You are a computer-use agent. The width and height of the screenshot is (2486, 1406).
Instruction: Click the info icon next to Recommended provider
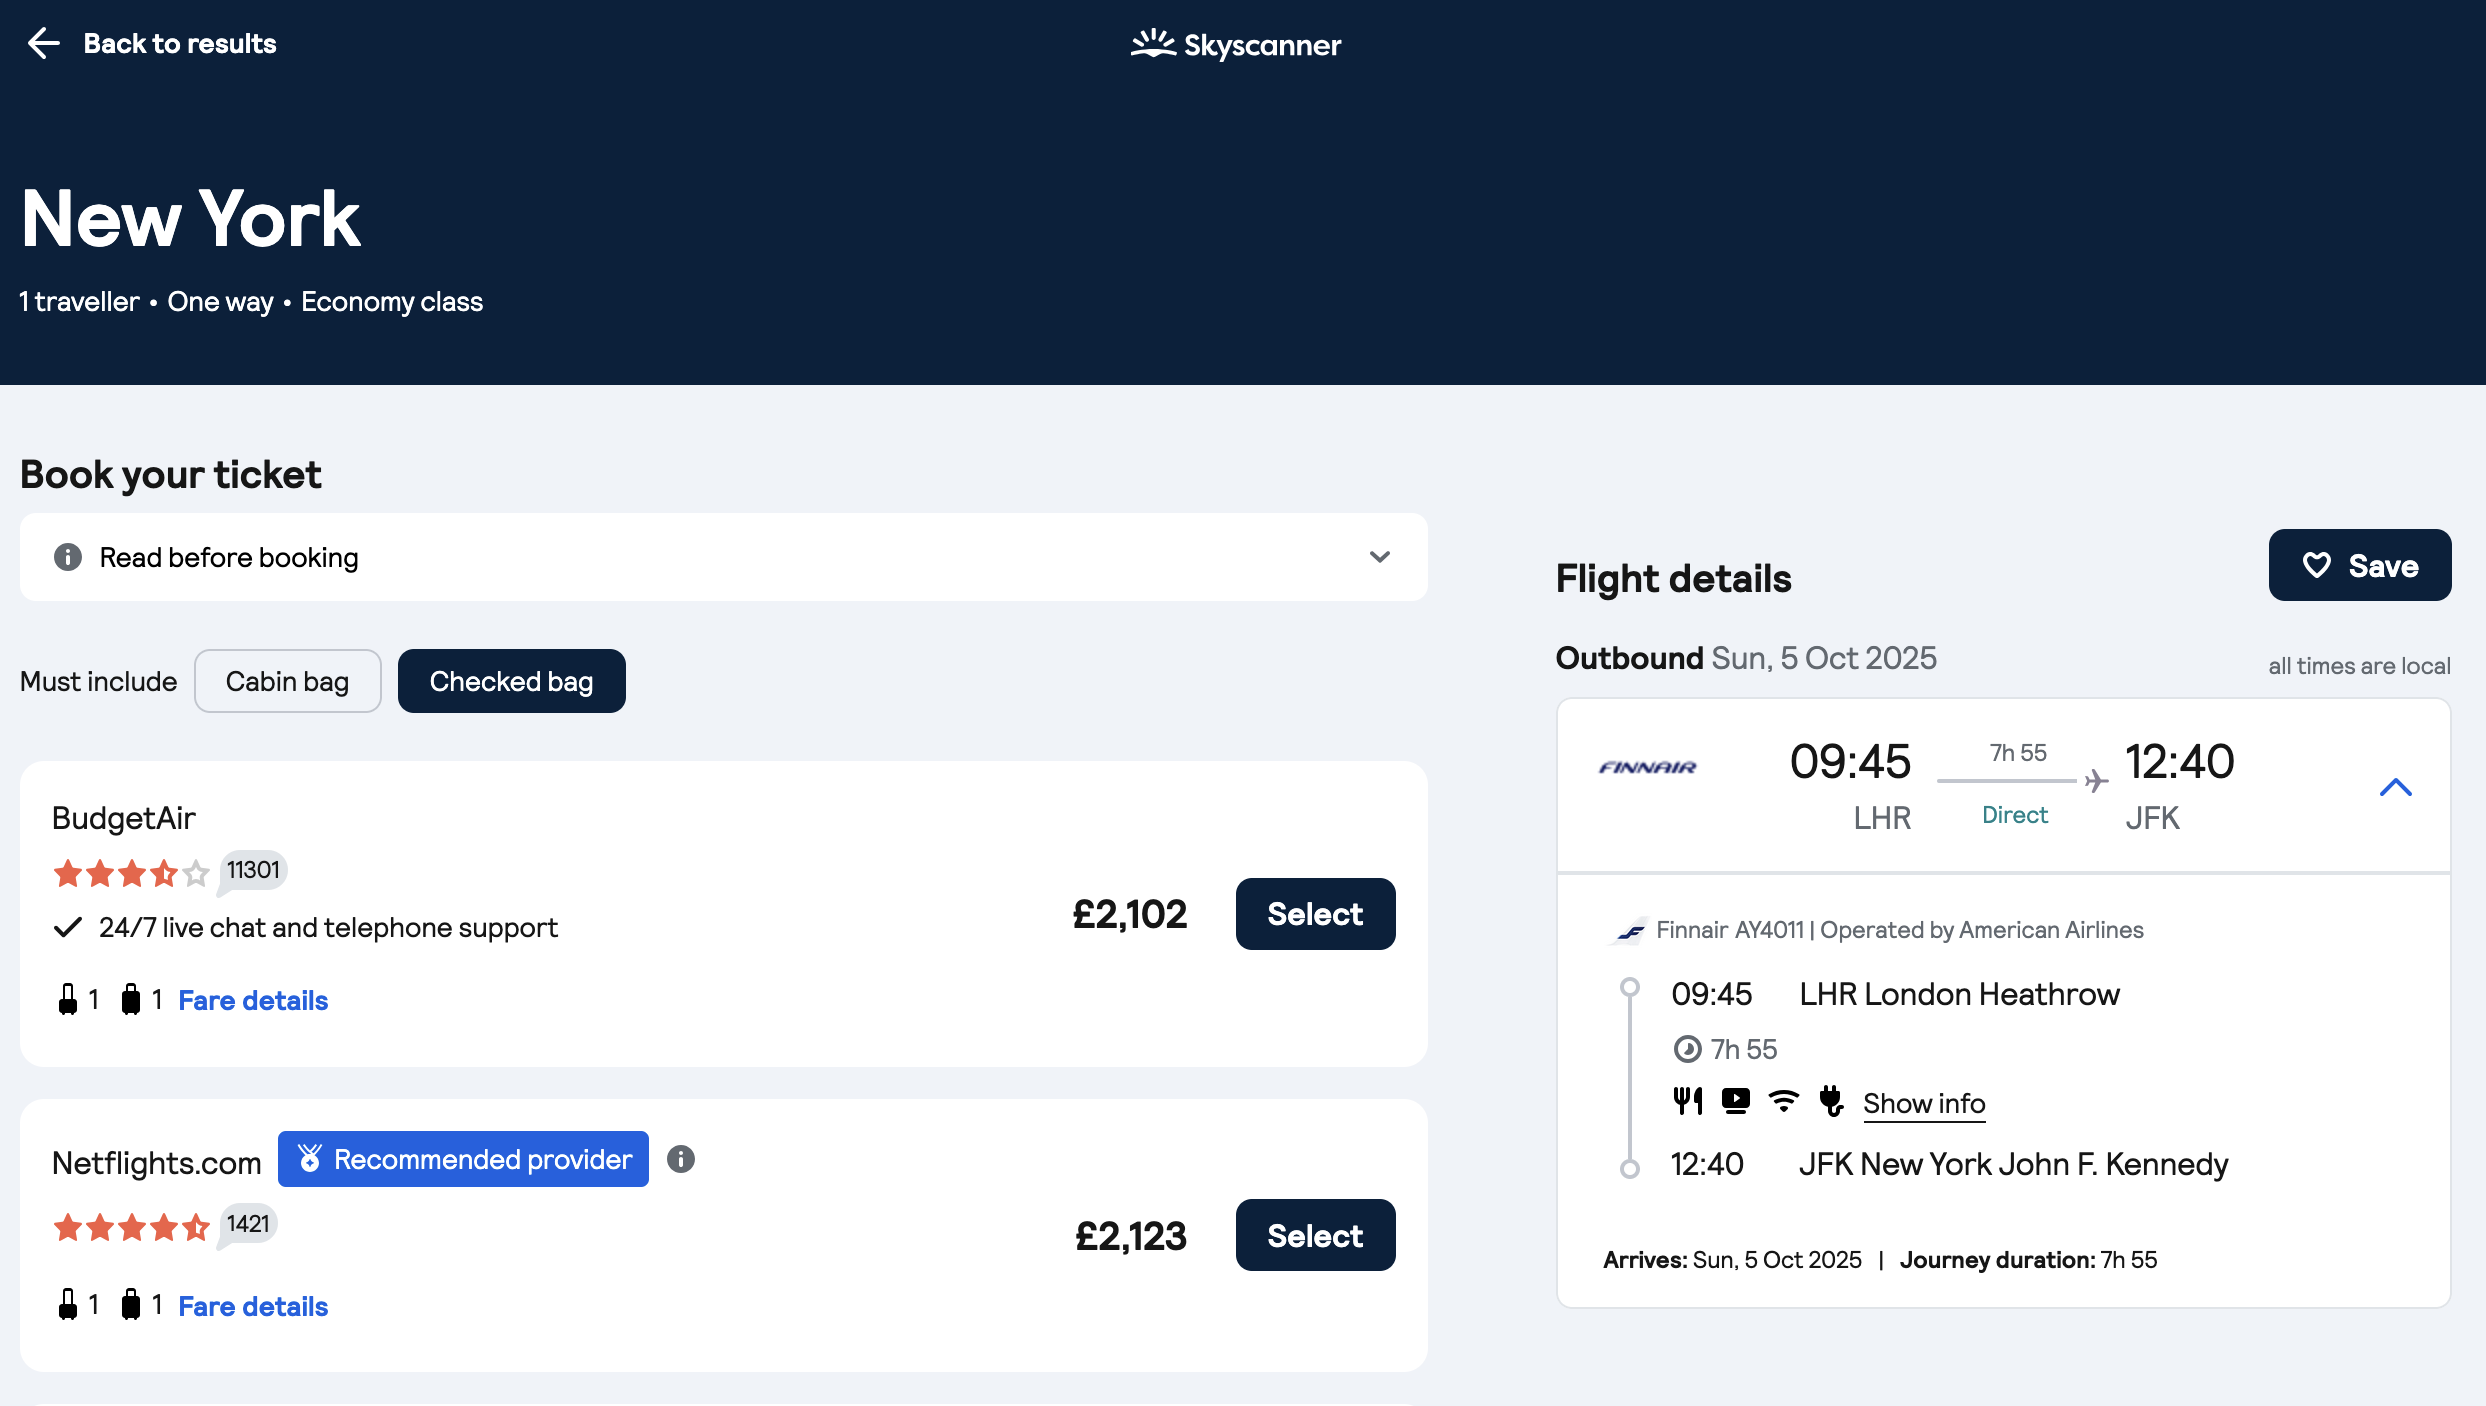point(681,1159)
